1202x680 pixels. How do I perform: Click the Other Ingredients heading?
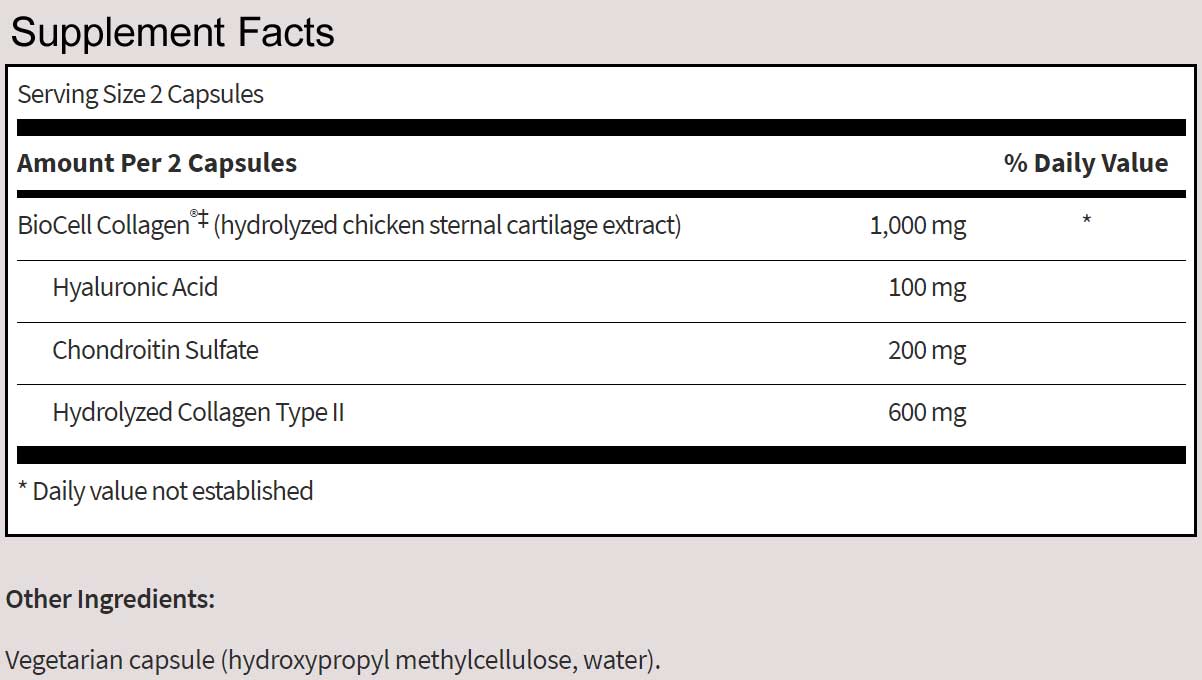tap(110, 599)
